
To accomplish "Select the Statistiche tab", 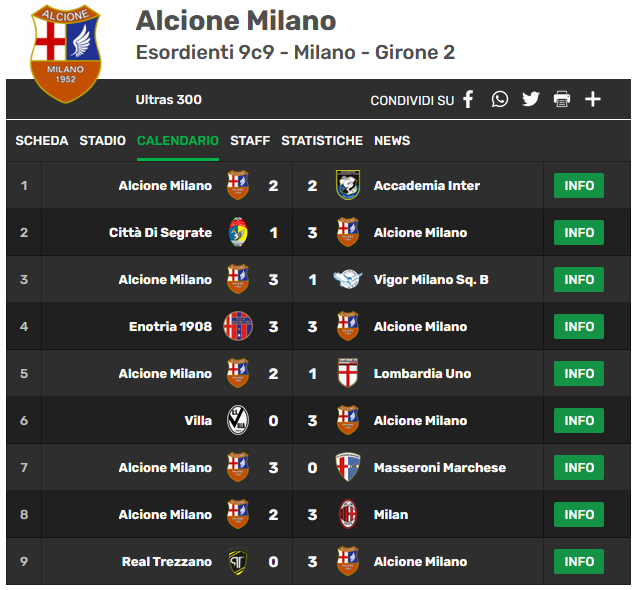I will point(322,141).
